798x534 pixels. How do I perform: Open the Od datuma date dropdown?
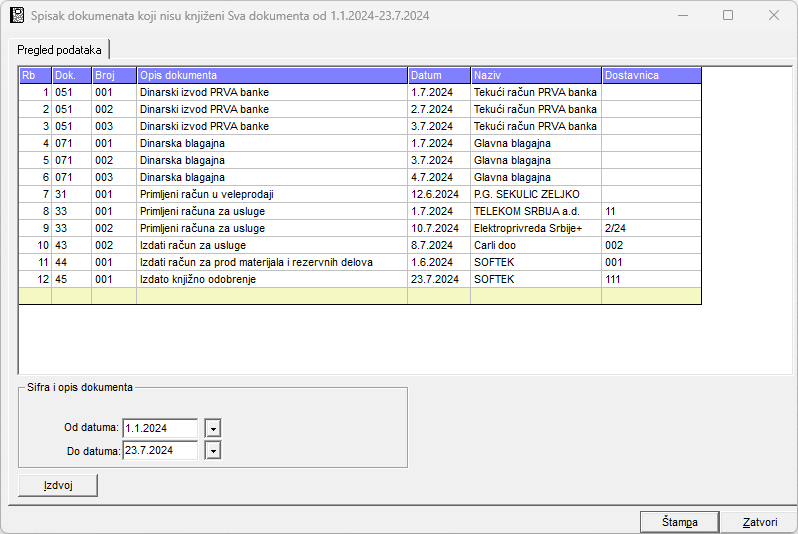pyautogui.click(x=212, y=428)
